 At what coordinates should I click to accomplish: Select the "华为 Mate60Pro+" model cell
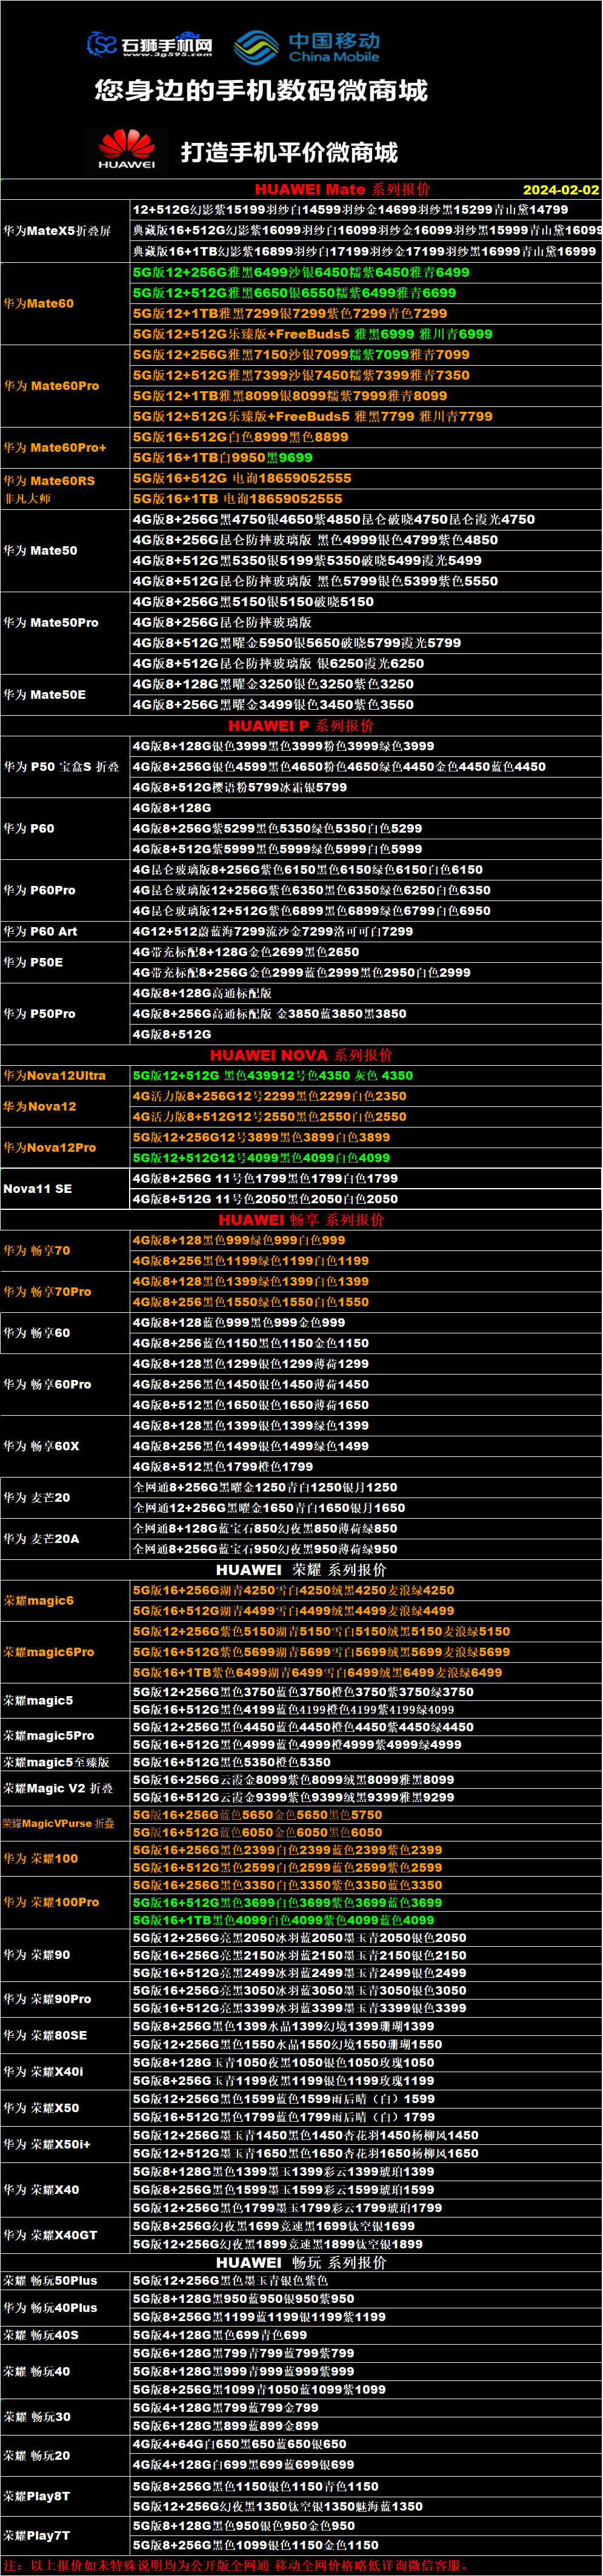pyautogui.click(x=65, y=447)
